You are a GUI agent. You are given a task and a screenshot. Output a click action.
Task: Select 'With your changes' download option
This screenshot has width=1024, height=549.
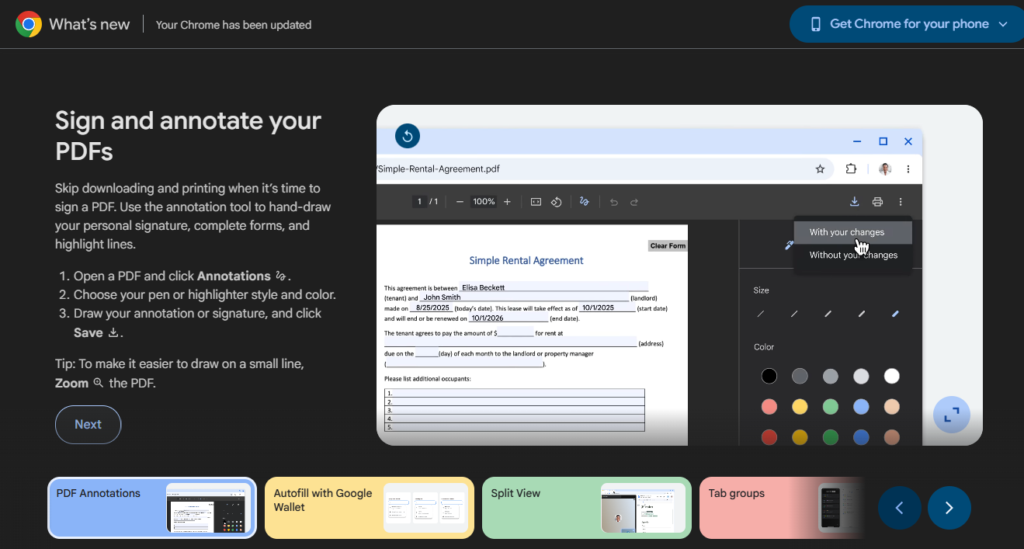click(x=852, y=232)
